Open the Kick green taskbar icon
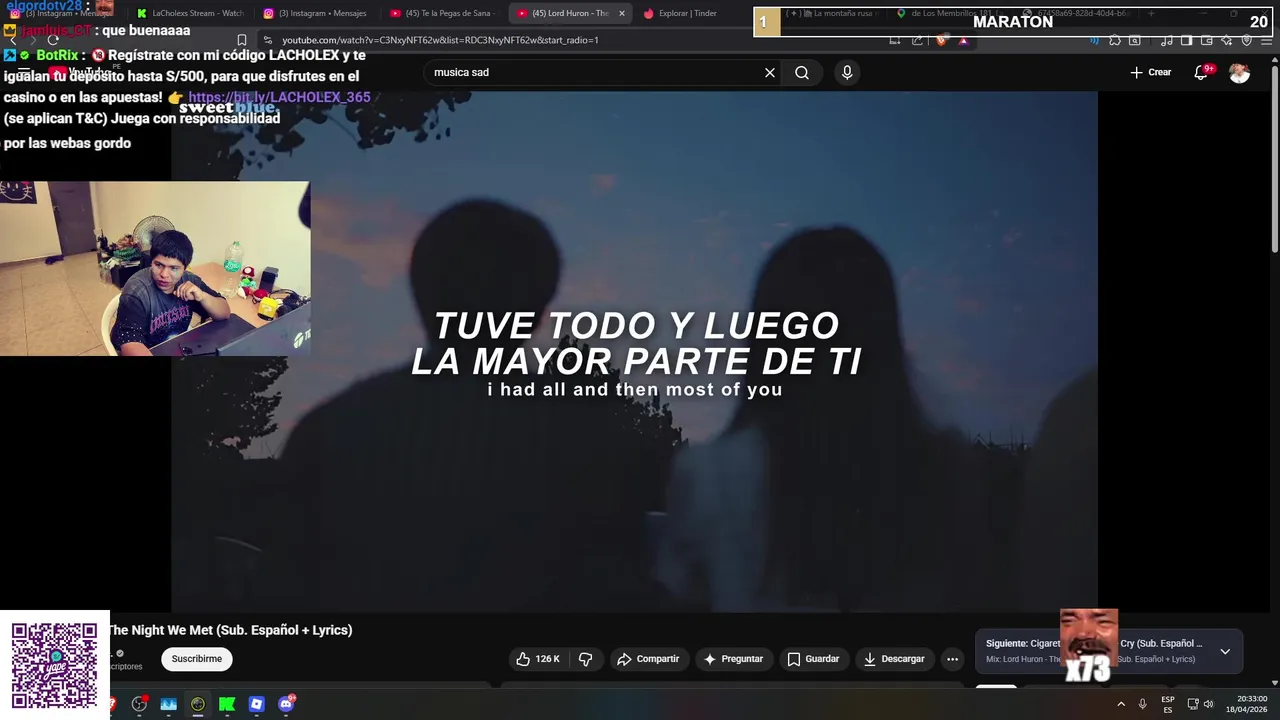 point(227,704)
